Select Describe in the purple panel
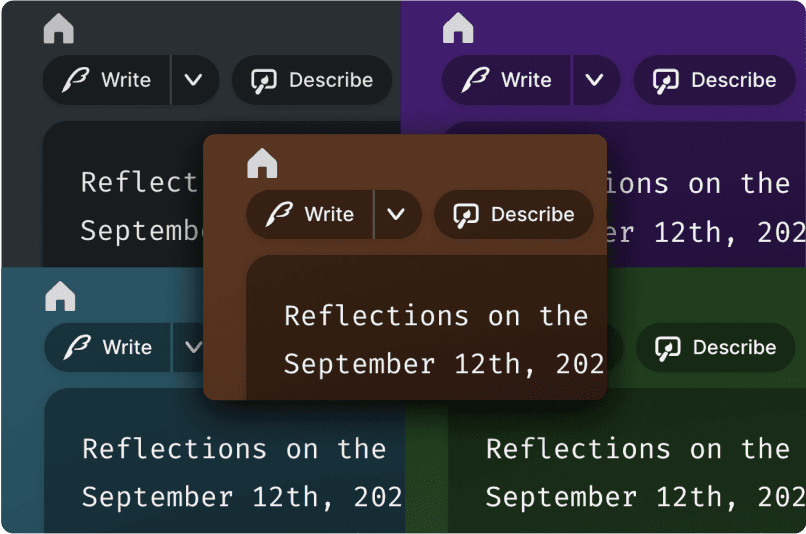 click(714, 80)
